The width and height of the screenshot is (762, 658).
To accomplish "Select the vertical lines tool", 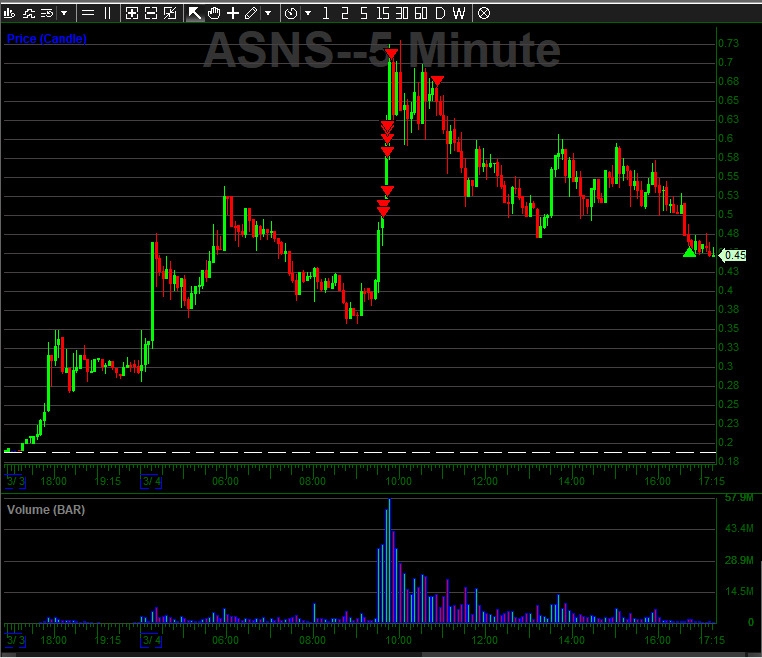I will 107,13.
